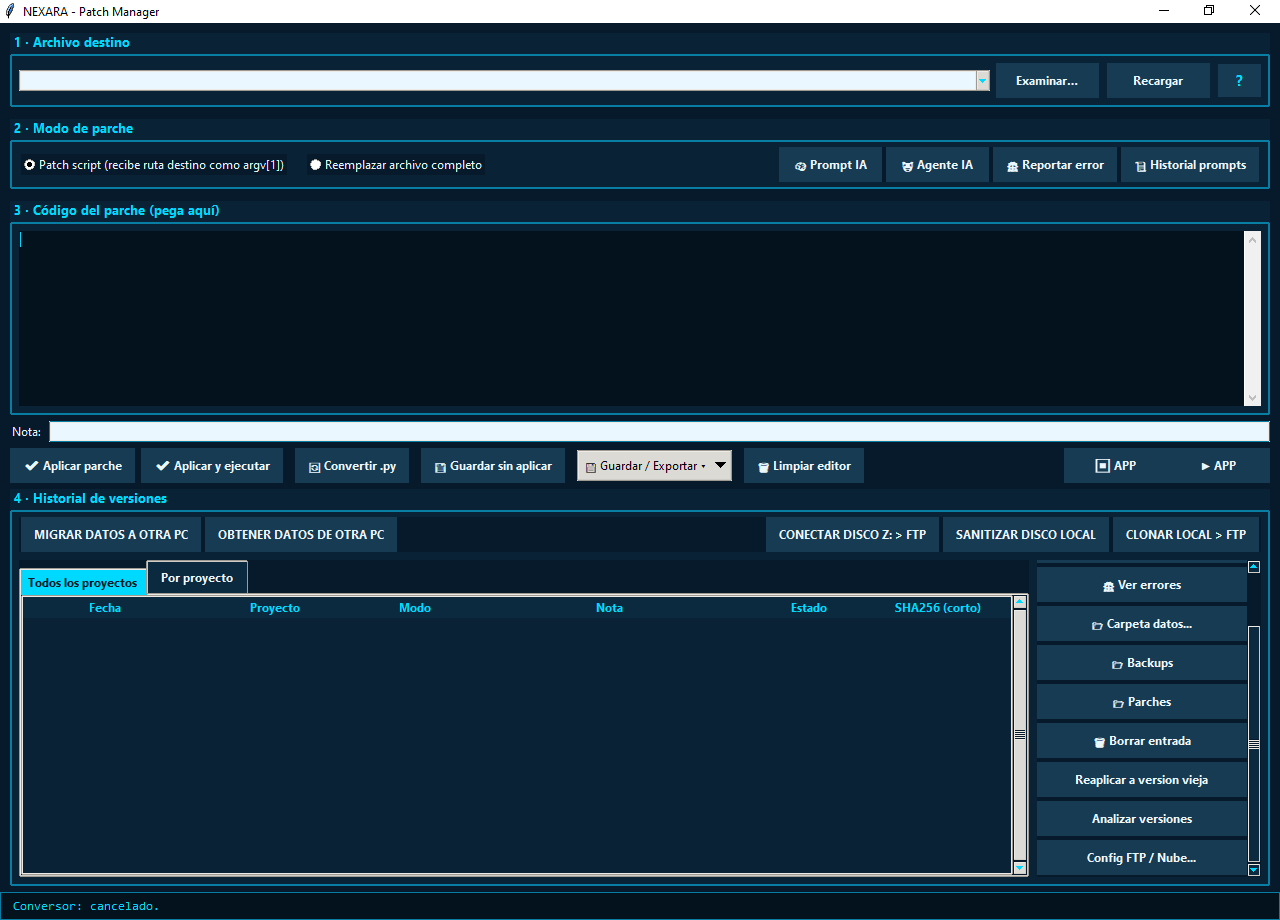
Task: Switch to the Por proyecto tab
Action: point(197,578)
